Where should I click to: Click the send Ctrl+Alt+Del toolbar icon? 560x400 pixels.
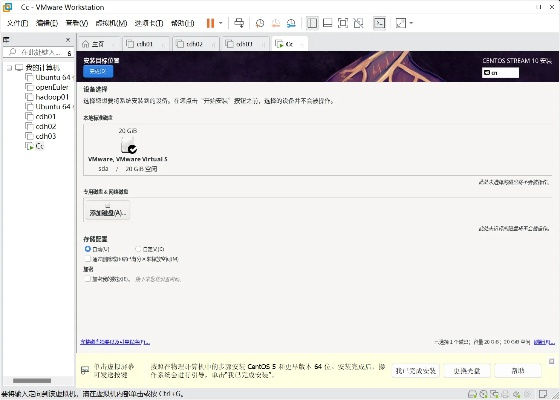(239, 23)
